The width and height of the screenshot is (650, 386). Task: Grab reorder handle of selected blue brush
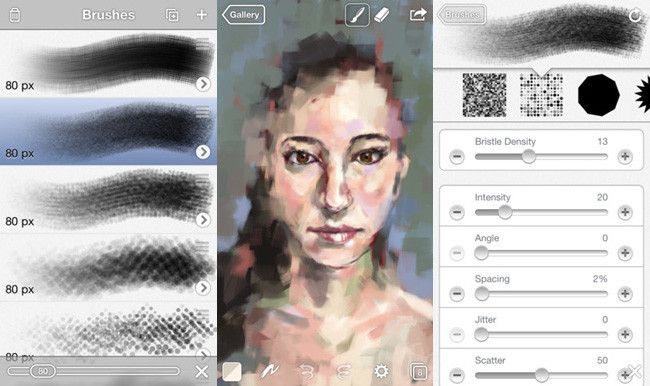pos(202,112)
